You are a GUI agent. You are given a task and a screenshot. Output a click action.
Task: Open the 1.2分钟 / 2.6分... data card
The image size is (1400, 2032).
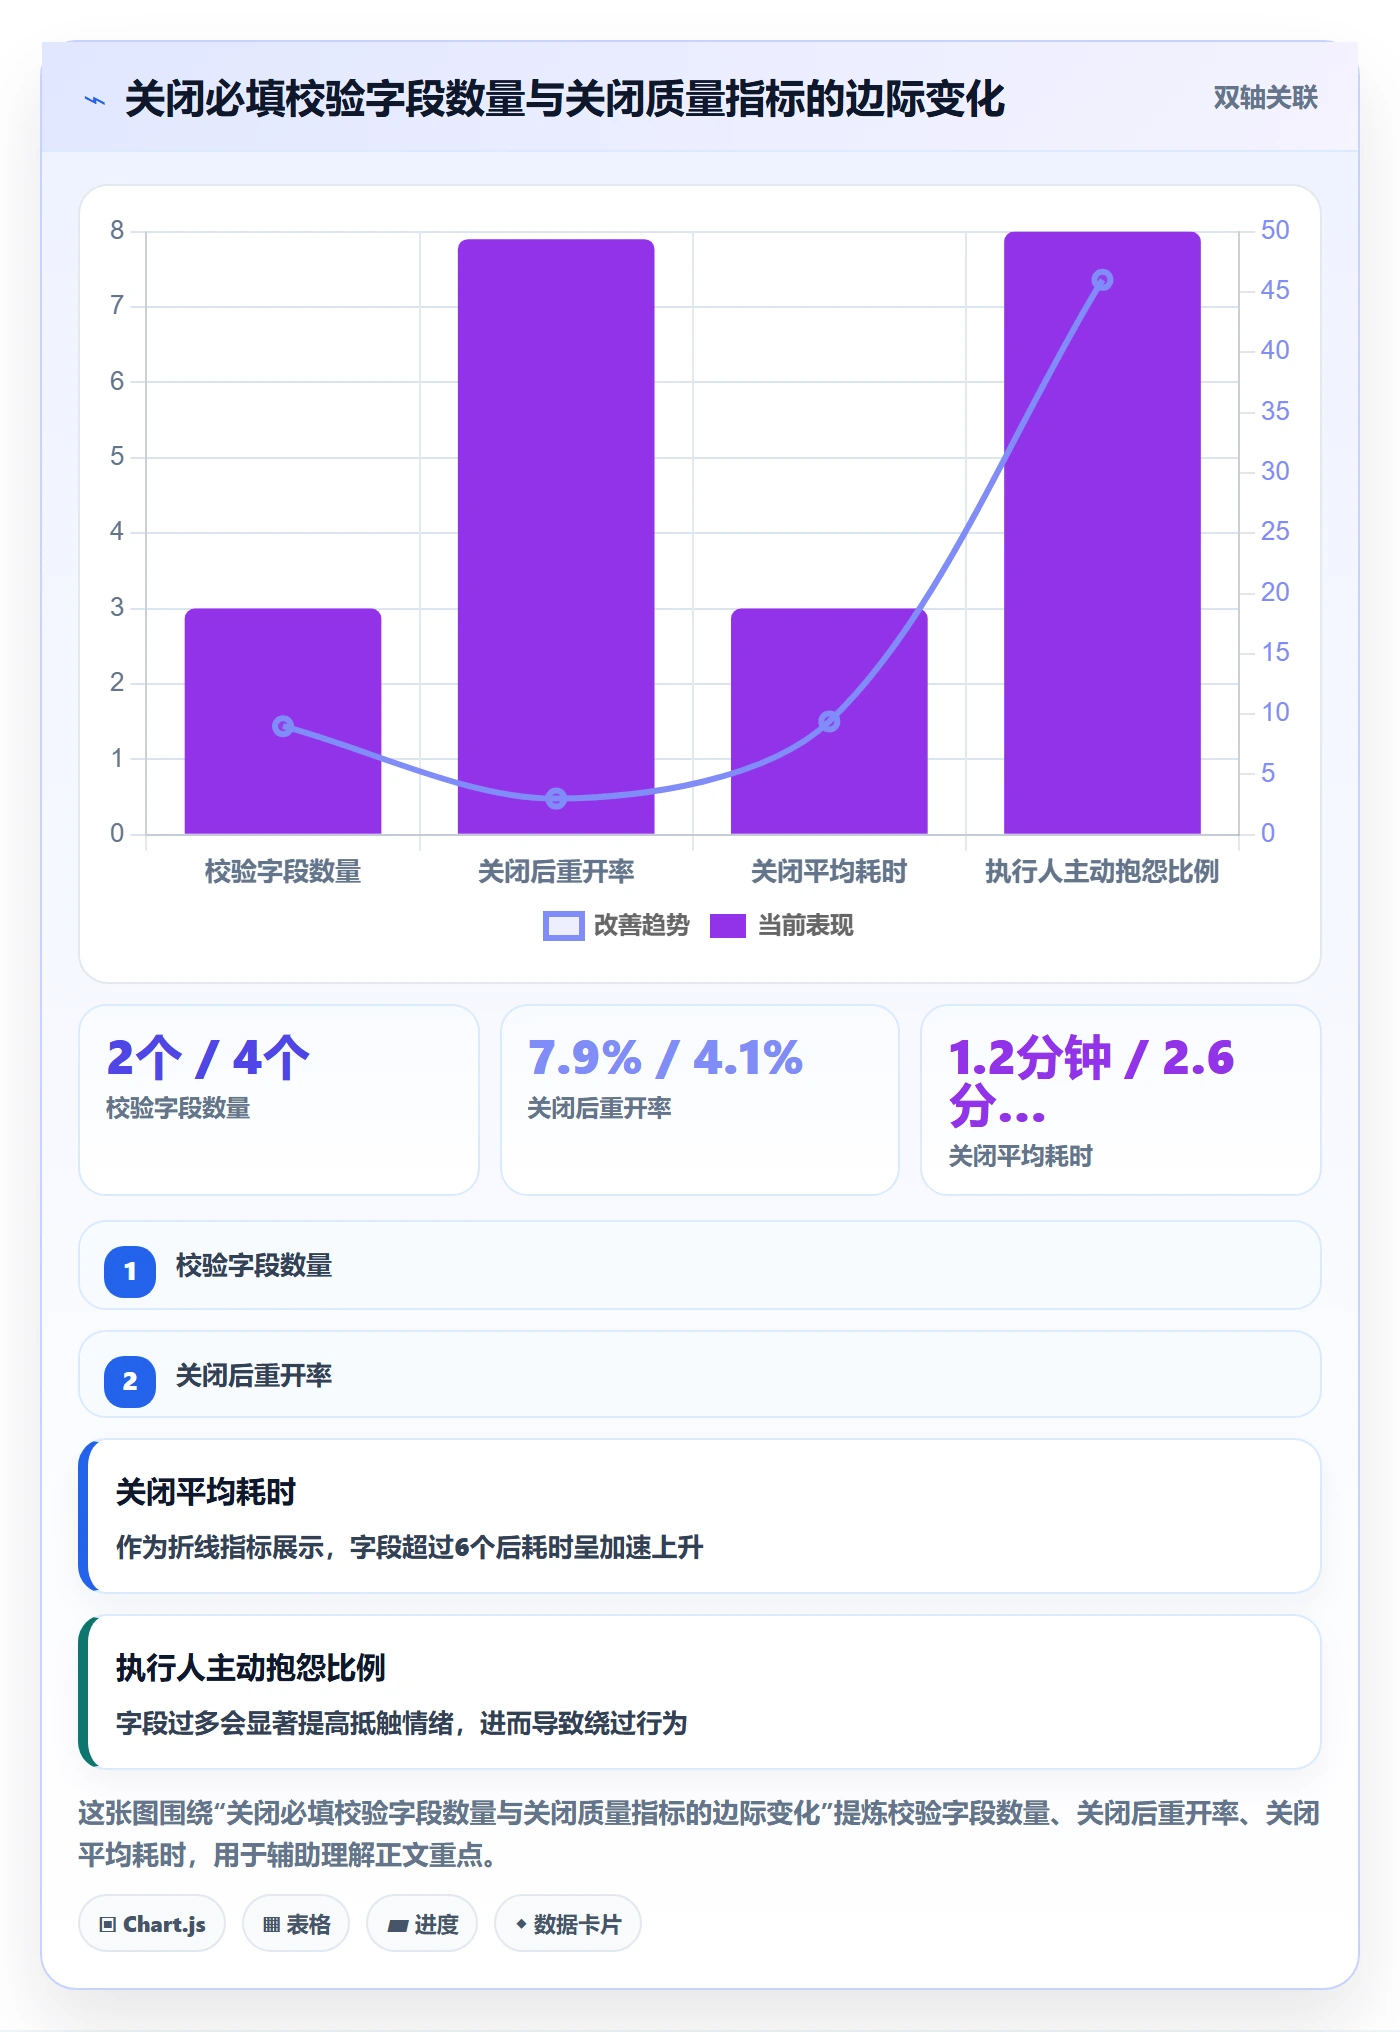click(1121, 1100)
